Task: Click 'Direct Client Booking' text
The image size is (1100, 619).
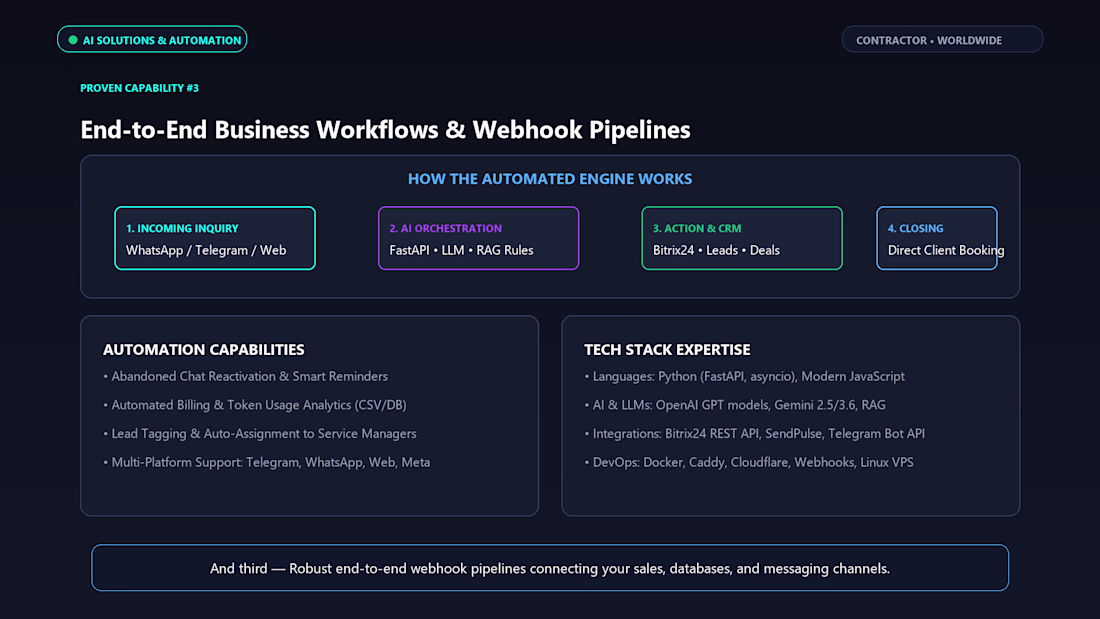Action: pyautogui.click(x=946, y=251)
